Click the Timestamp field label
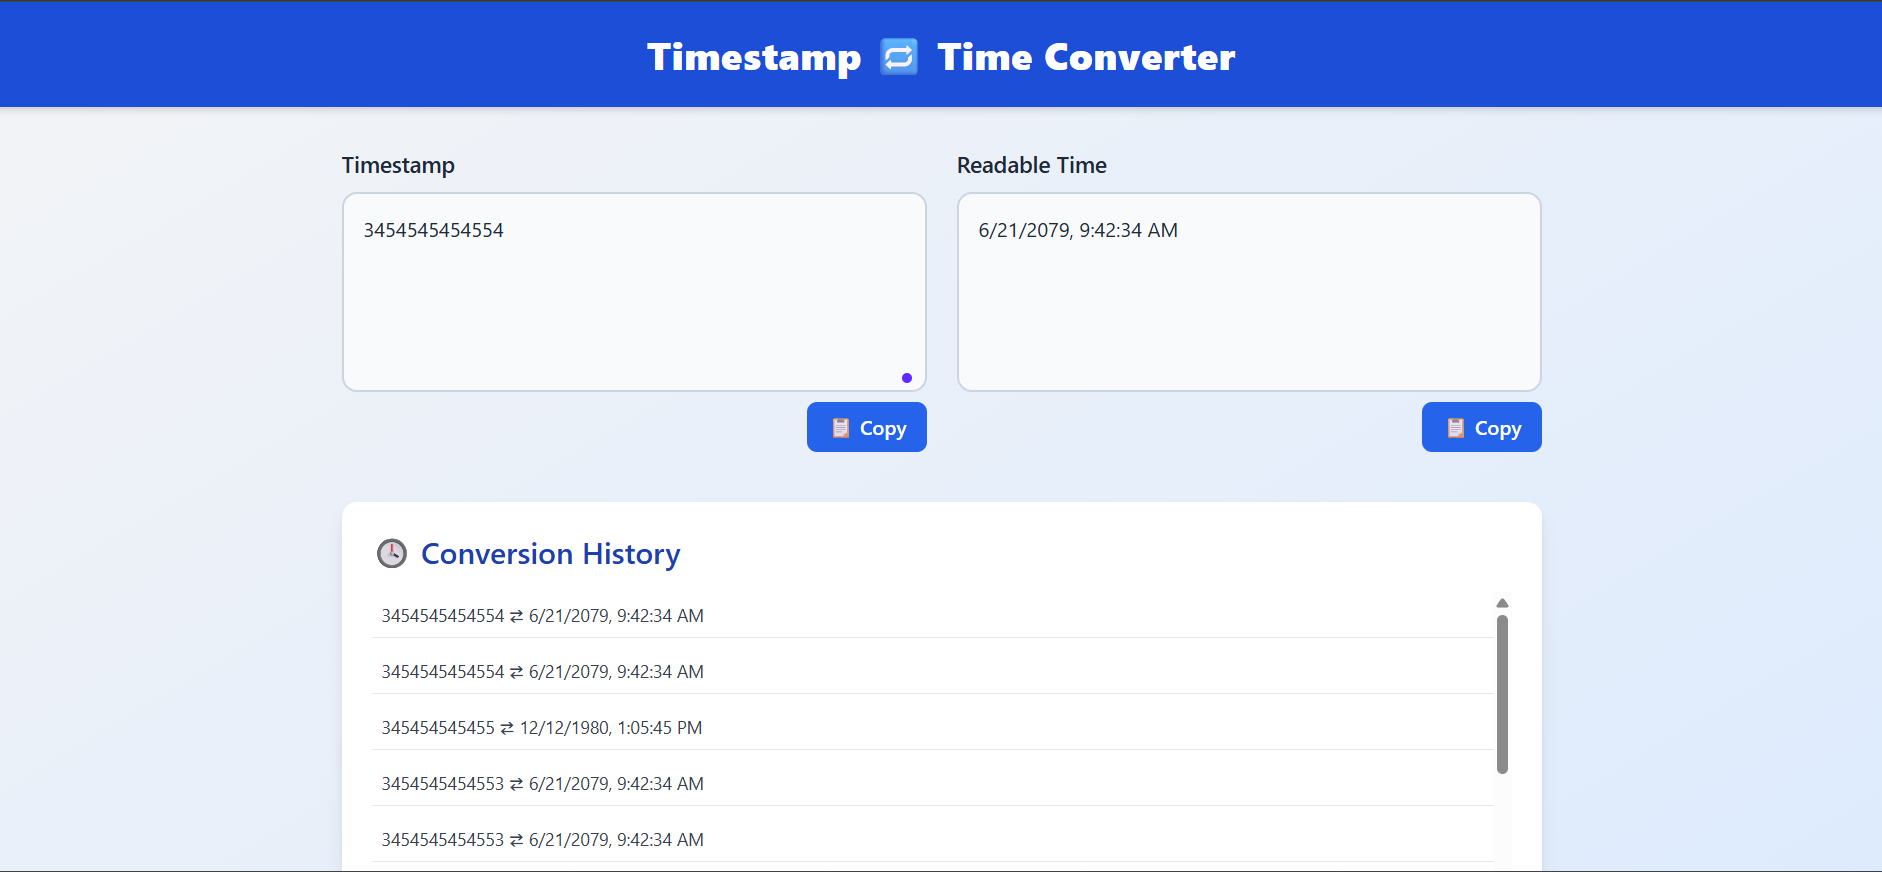Viewport: 1882px width, 872px height. [x=398, y=165]
